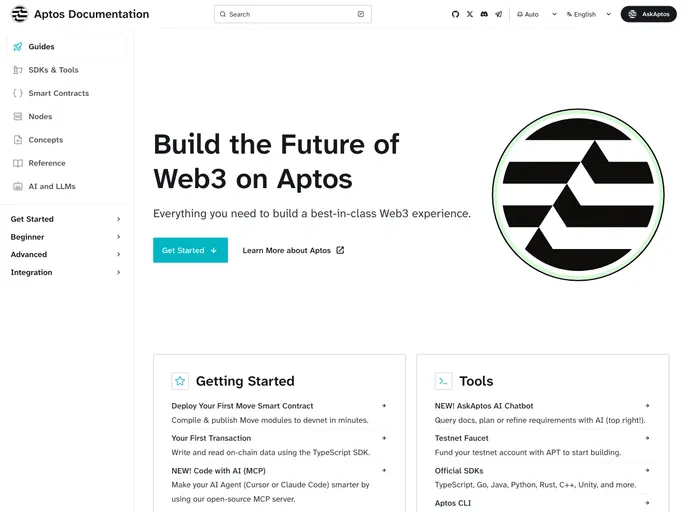Open the AI and LLMs sidebar tab
688x512 pixels.
(x=51, y=186)
